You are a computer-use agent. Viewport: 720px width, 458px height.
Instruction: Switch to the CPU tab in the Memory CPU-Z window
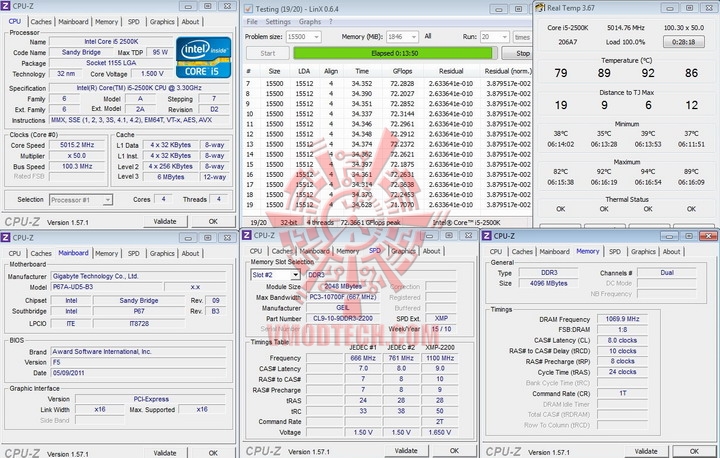coord(496,251)
